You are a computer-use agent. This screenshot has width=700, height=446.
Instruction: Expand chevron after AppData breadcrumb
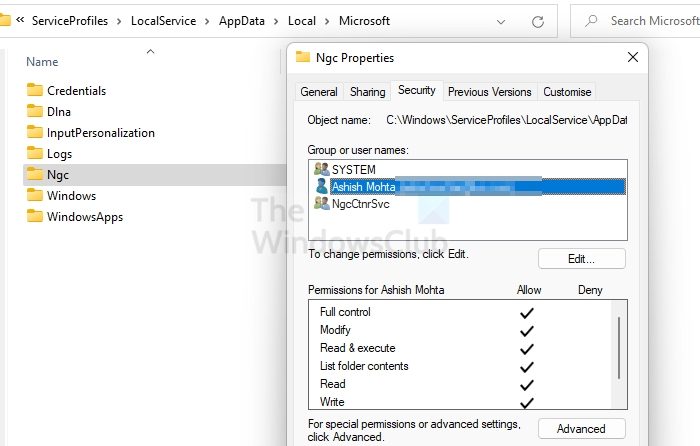276,21
